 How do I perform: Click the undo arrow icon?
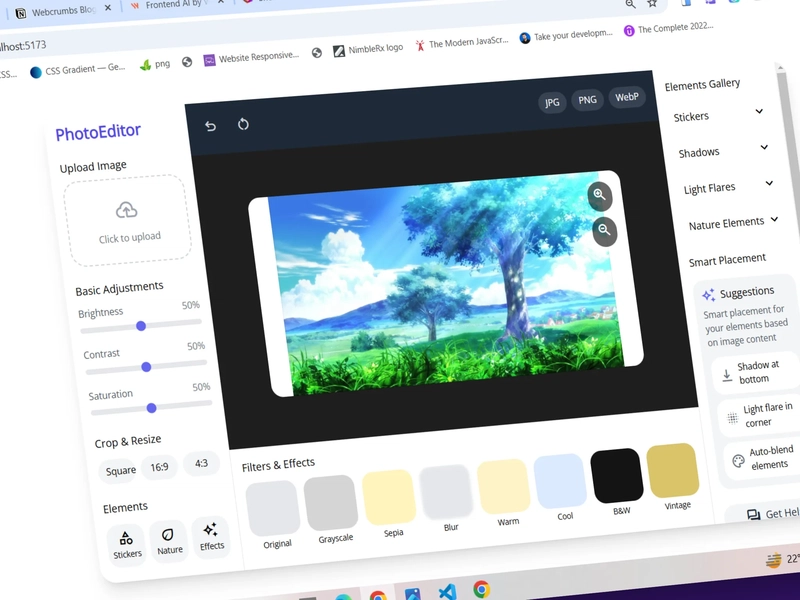(x=210, y=126)
